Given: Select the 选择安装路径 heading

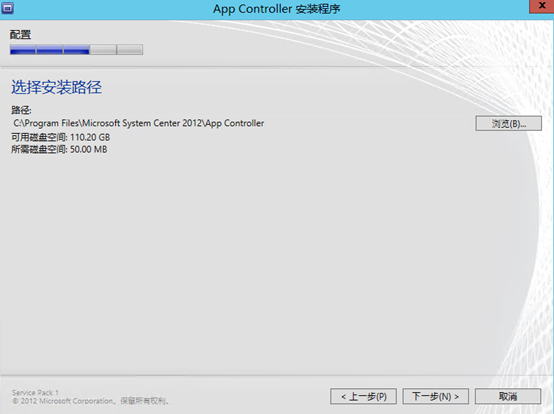Looking at the screenshot, I should (x=56, y=87).
